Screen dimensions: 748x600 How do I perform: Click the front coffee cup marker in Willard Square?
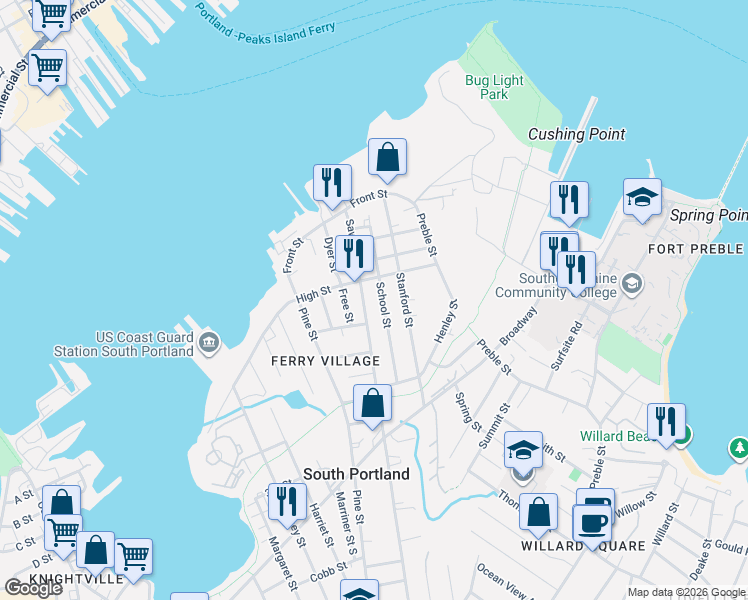click(592, 528)
